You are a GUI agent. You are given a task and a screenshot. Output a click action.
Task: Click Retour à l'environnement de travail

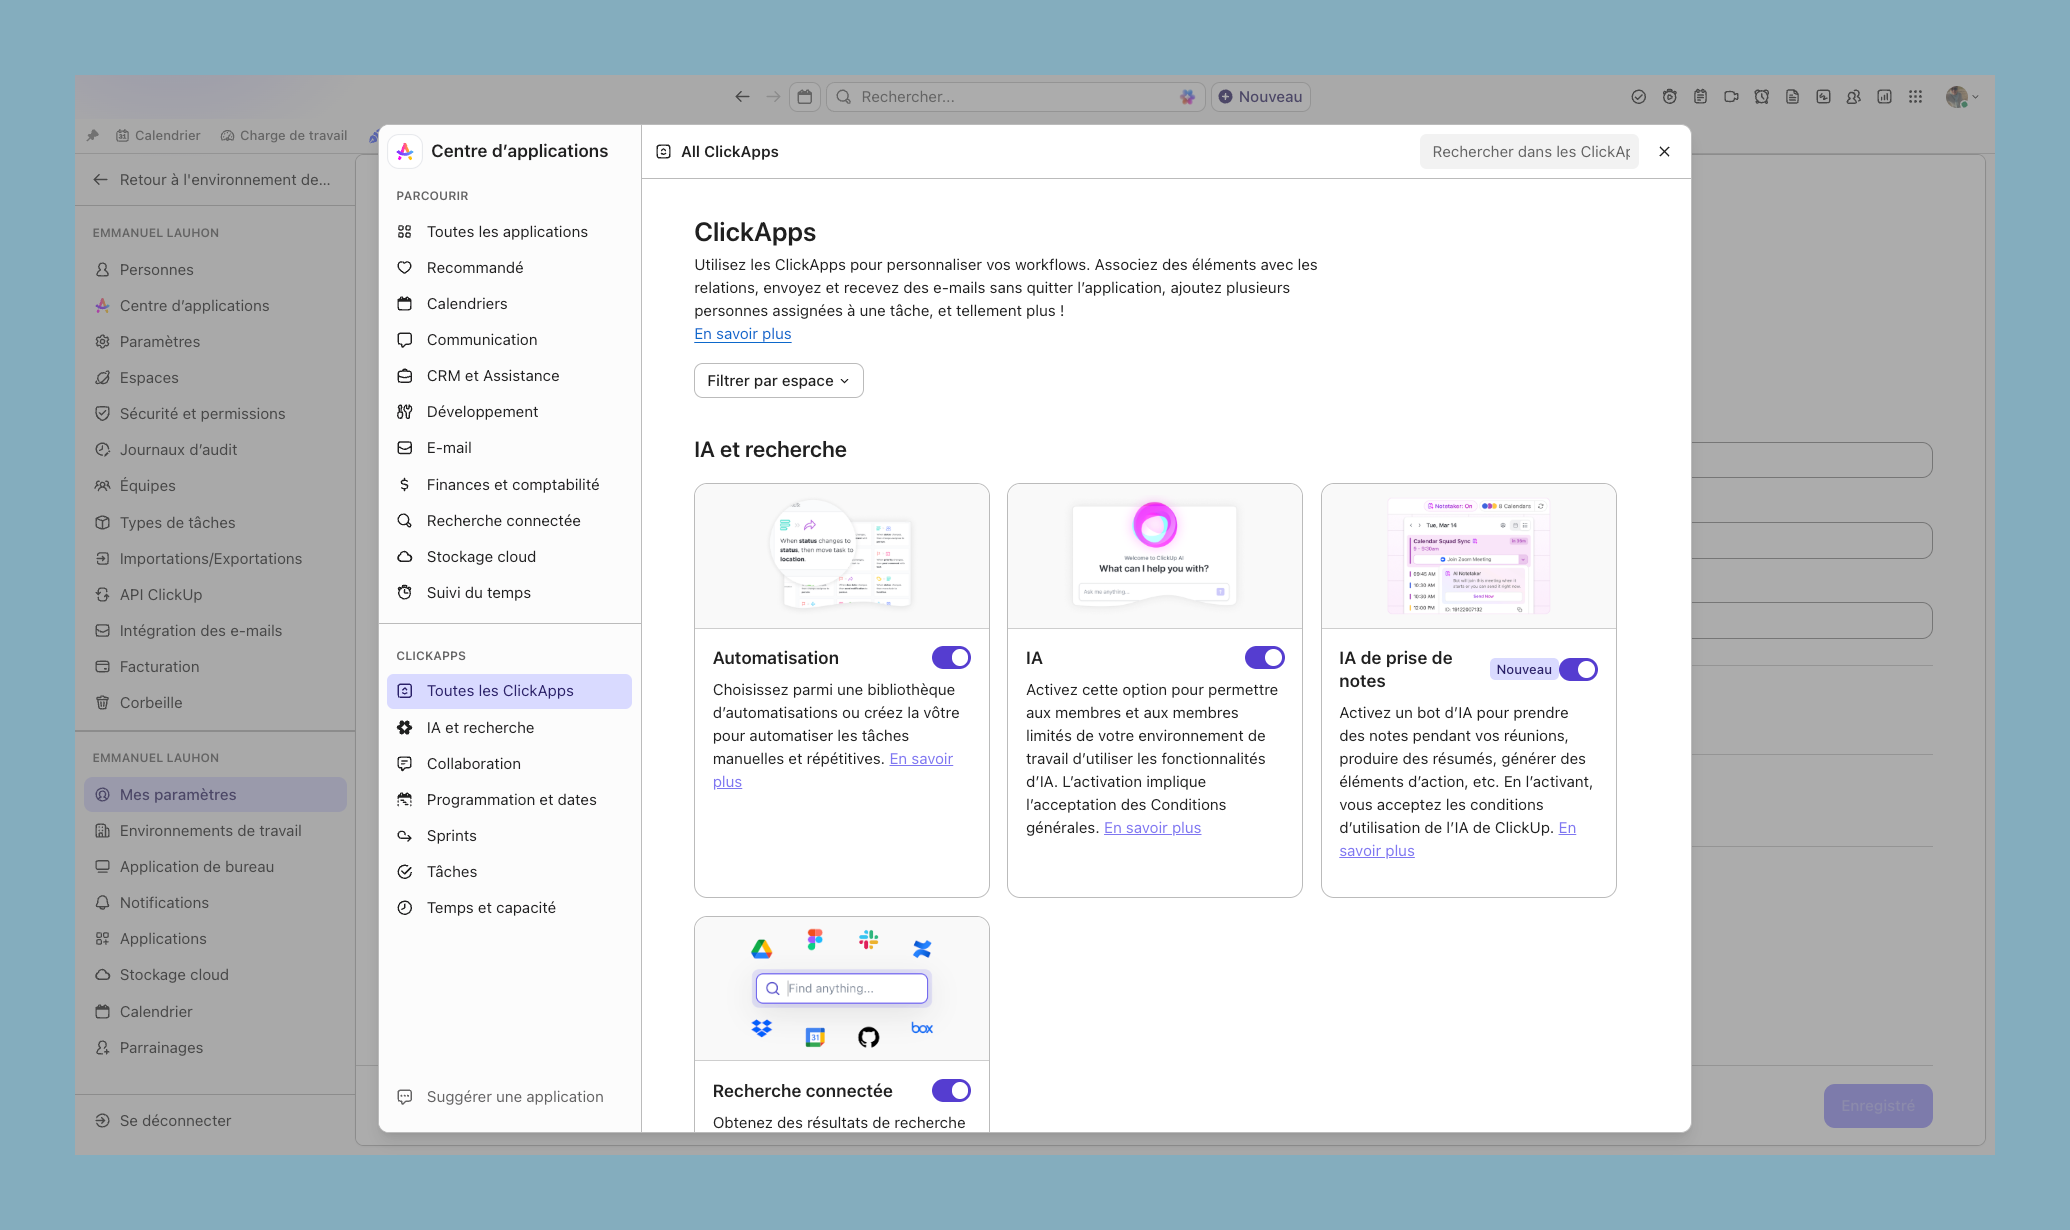(x=214, y=179)
